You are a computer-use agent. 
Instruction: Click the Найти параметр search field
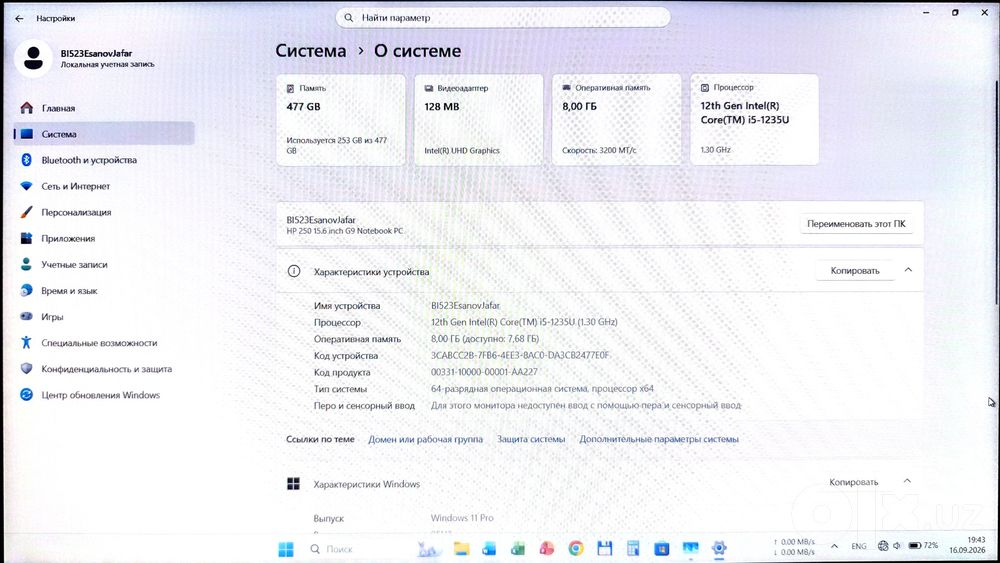503,18
